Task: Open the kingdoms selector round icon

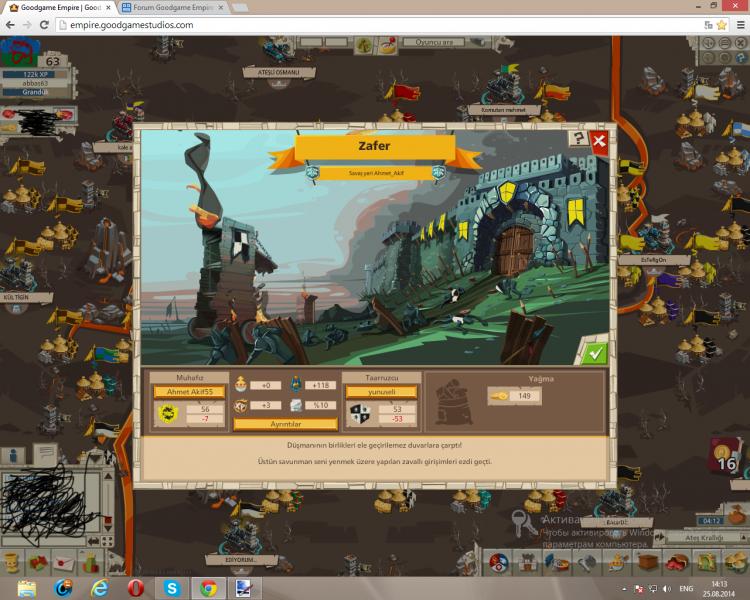Action: (x=498, y=563)
